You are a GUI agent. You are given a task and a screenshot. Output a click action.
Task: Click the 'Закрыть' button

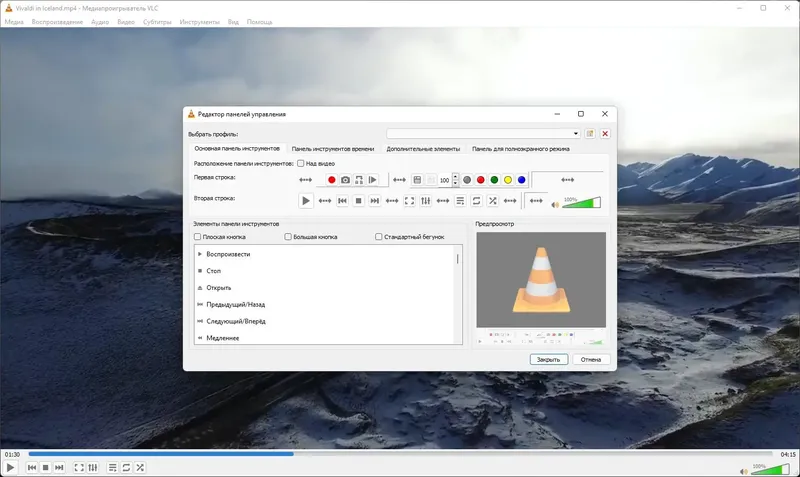548,359
